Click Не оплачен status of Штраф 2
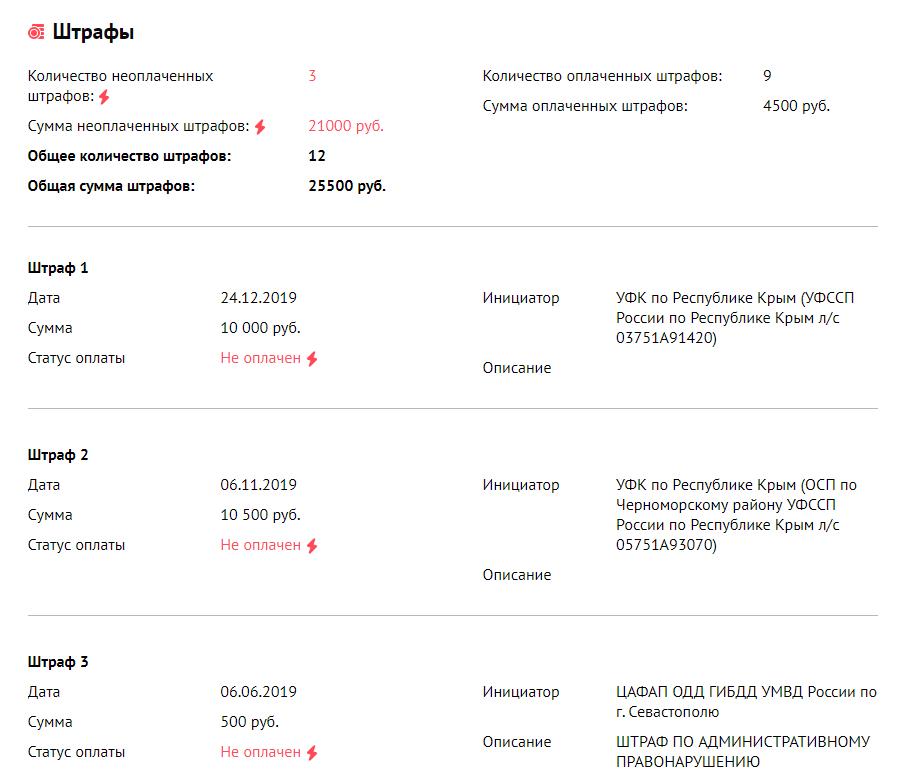The width and height of the screenshot is (904, 772). (x=260, y=545)
